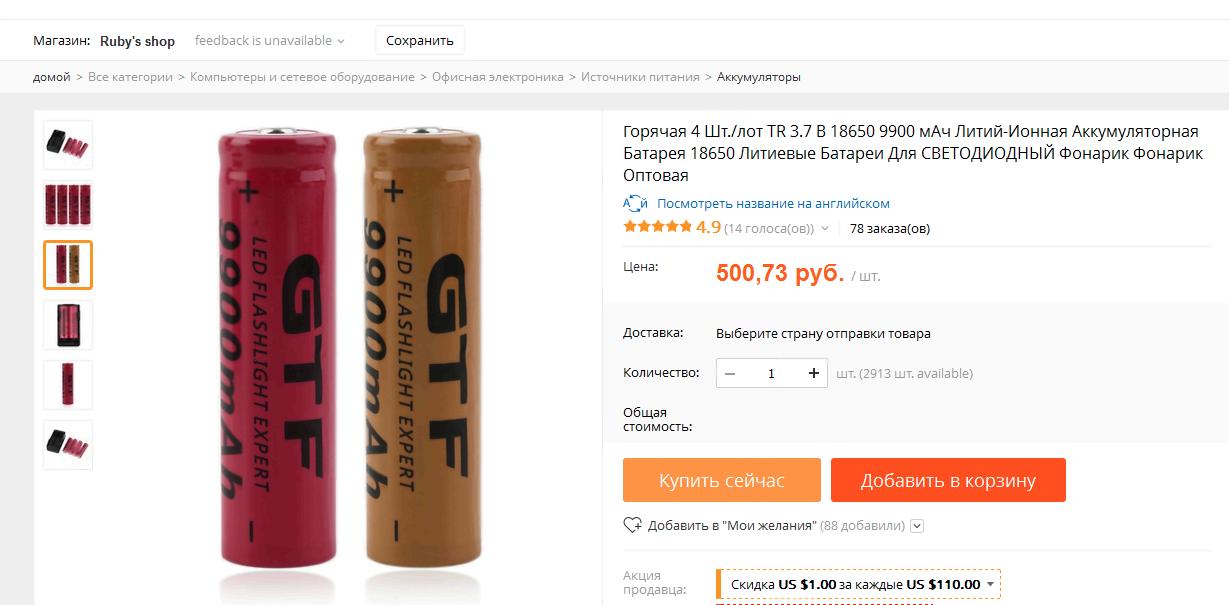Click the translate icon near the English title link
Viewport: 1229px width, 605px height.
click(636, 203)
